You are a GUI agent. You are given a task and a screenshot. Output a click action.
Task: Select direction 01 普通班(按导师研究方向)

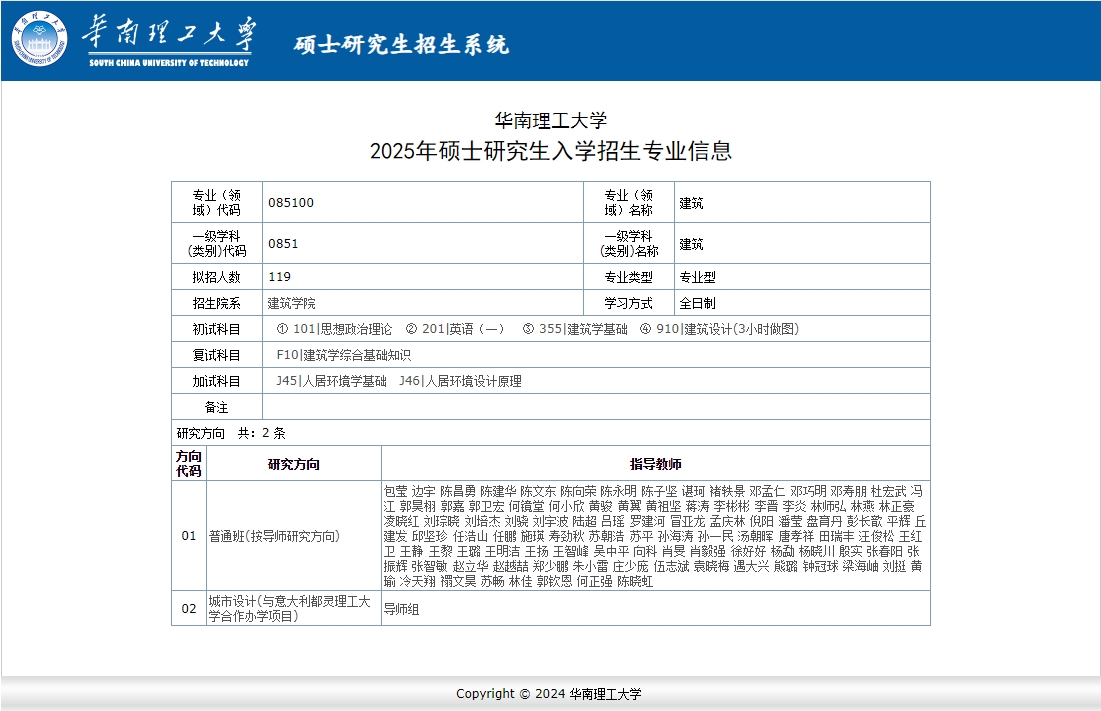pos(274,536)
